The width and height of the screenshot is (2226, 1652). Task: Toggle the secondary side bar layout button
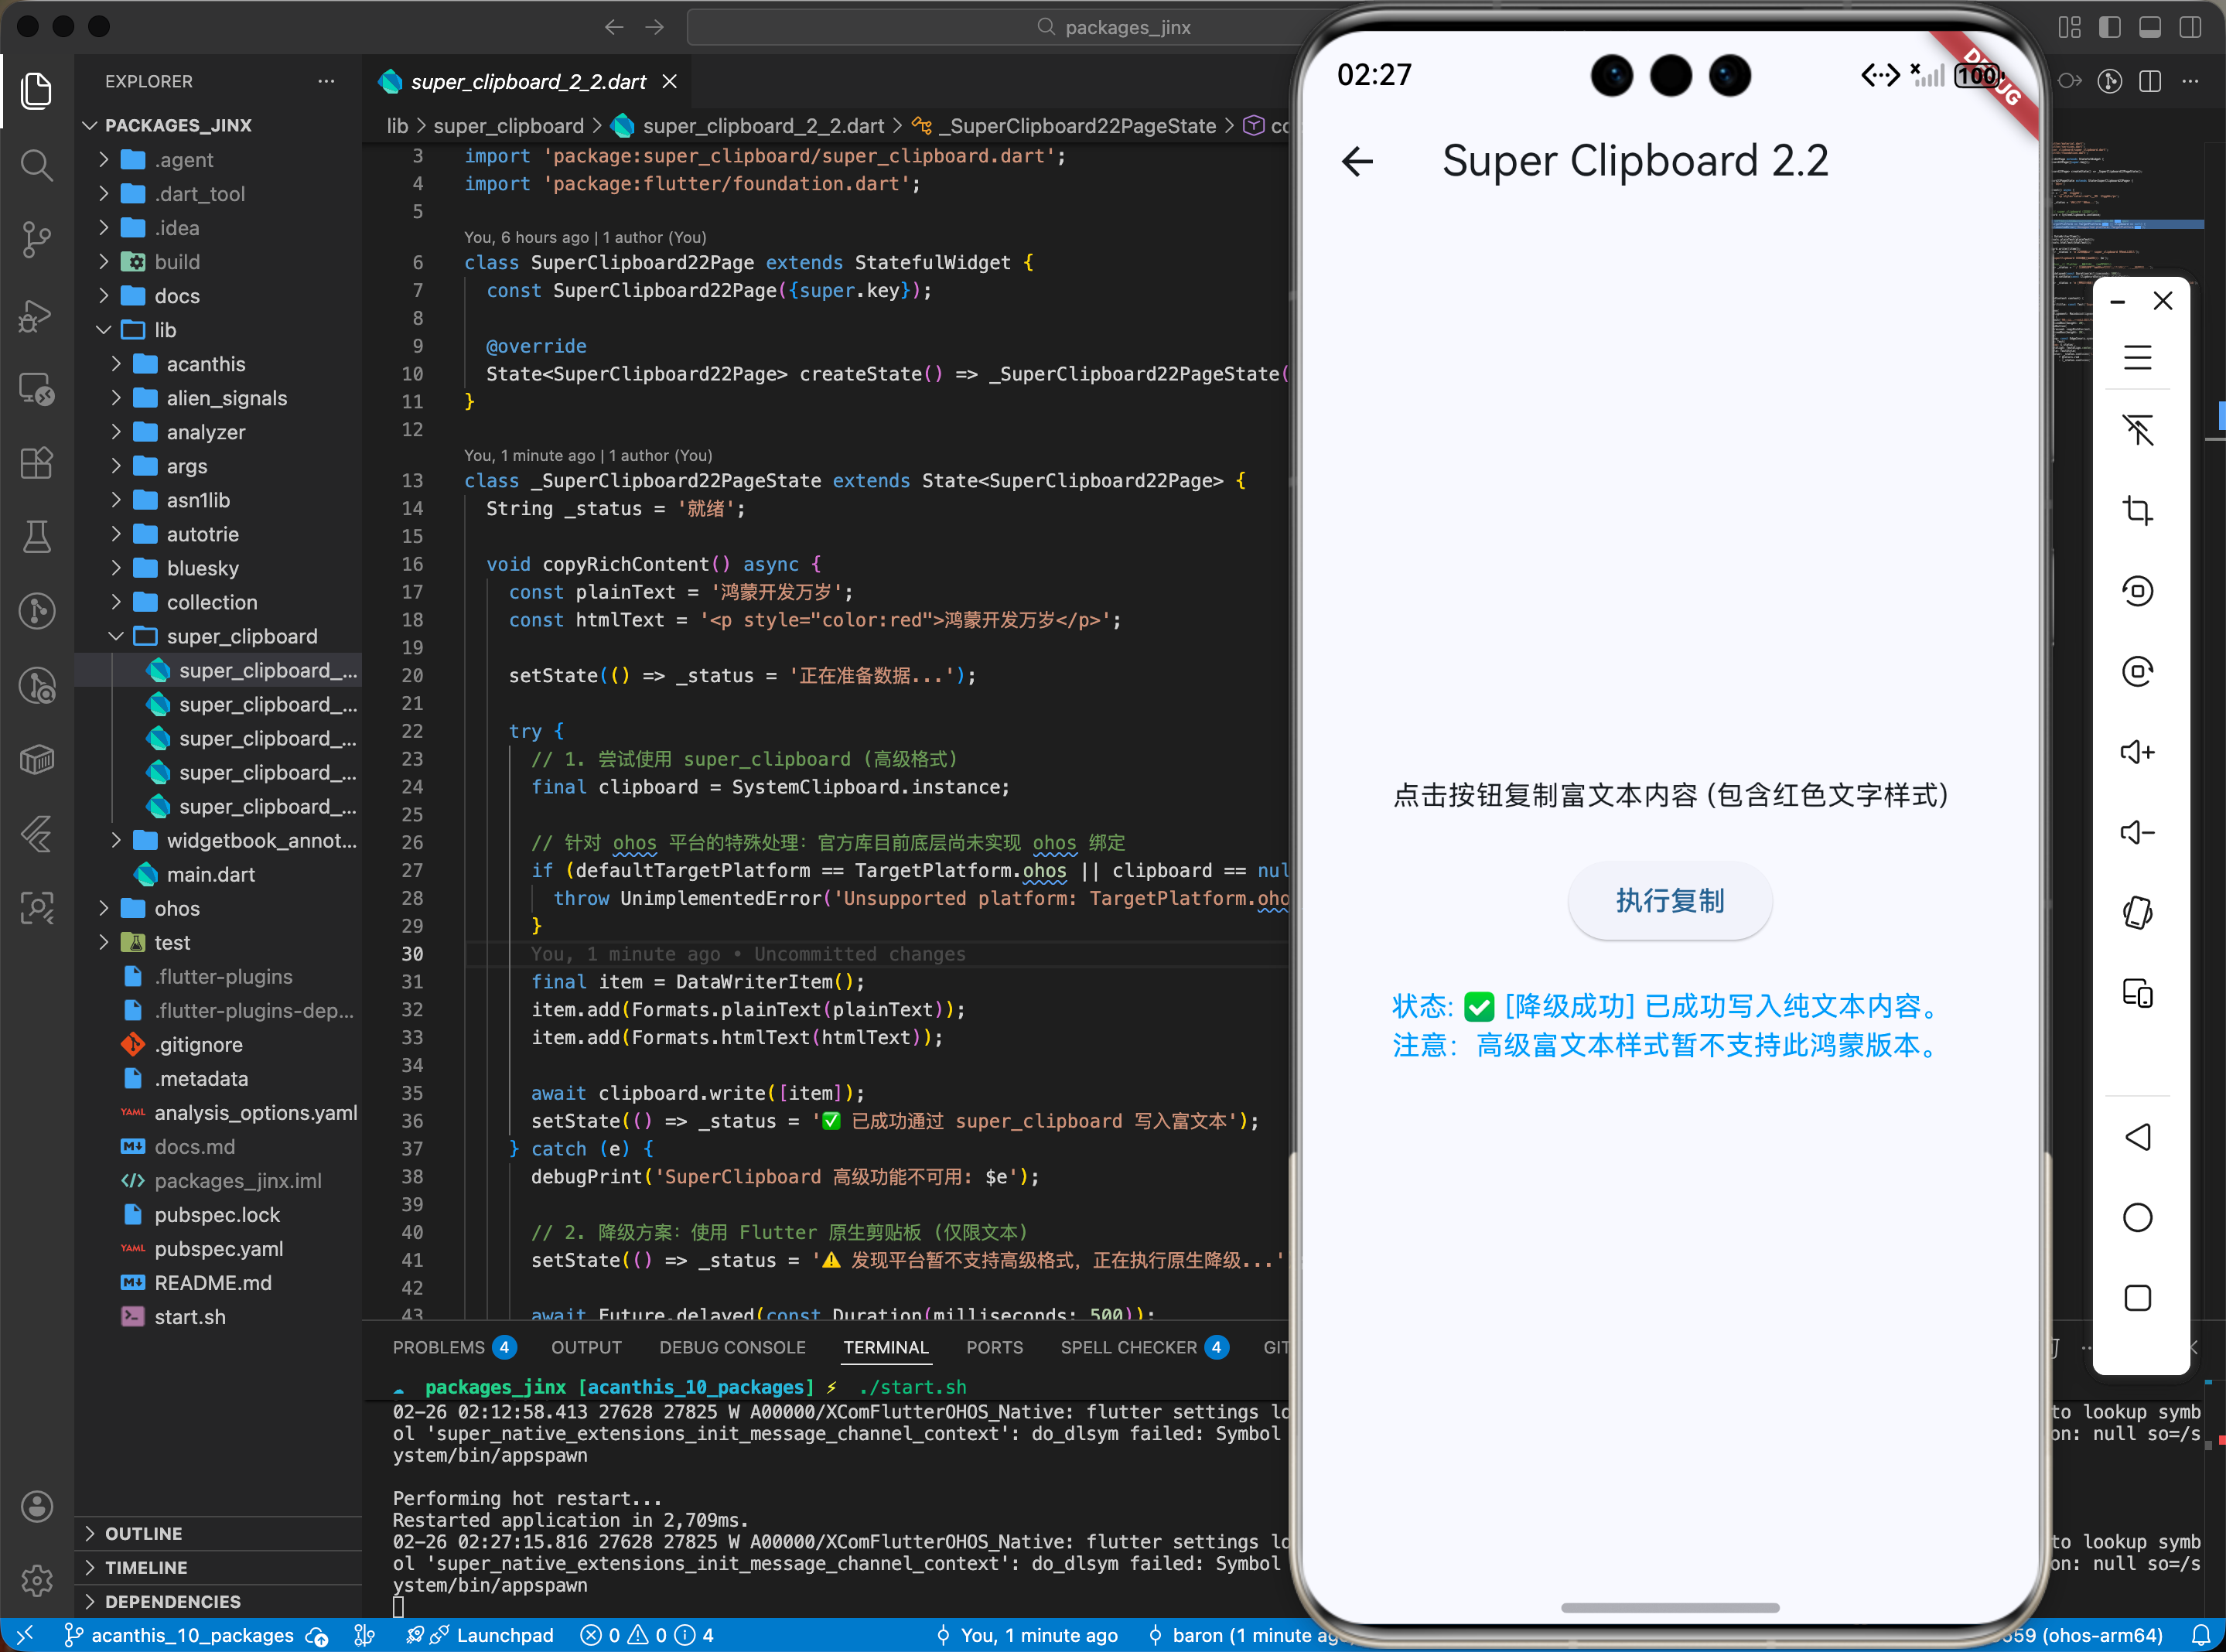[2190, 27]
